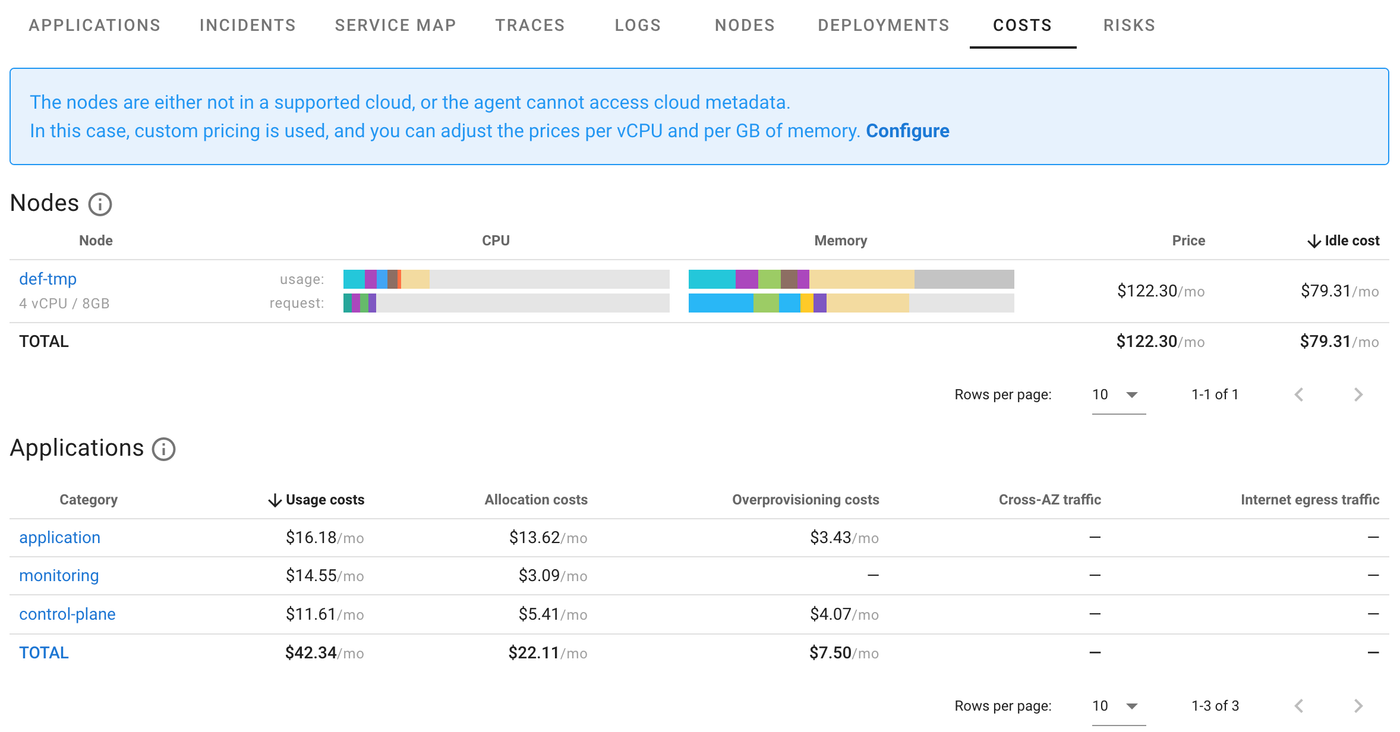Open rows per page selector for Applications table
Viewport: 1400px width, 732px height.
(1118, 705)
